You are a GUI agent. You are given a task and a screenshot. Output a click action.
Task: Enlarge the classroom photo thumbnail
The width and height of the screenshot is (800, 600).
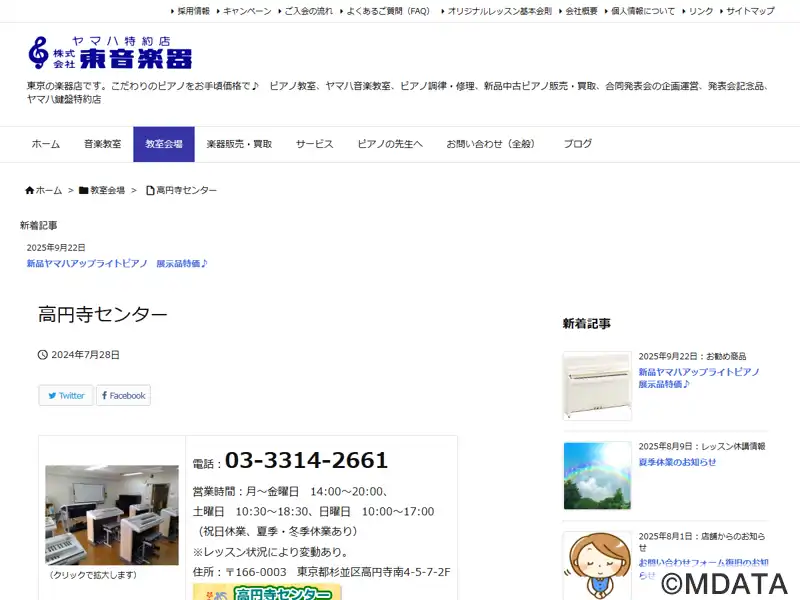[x=111, y=515]
